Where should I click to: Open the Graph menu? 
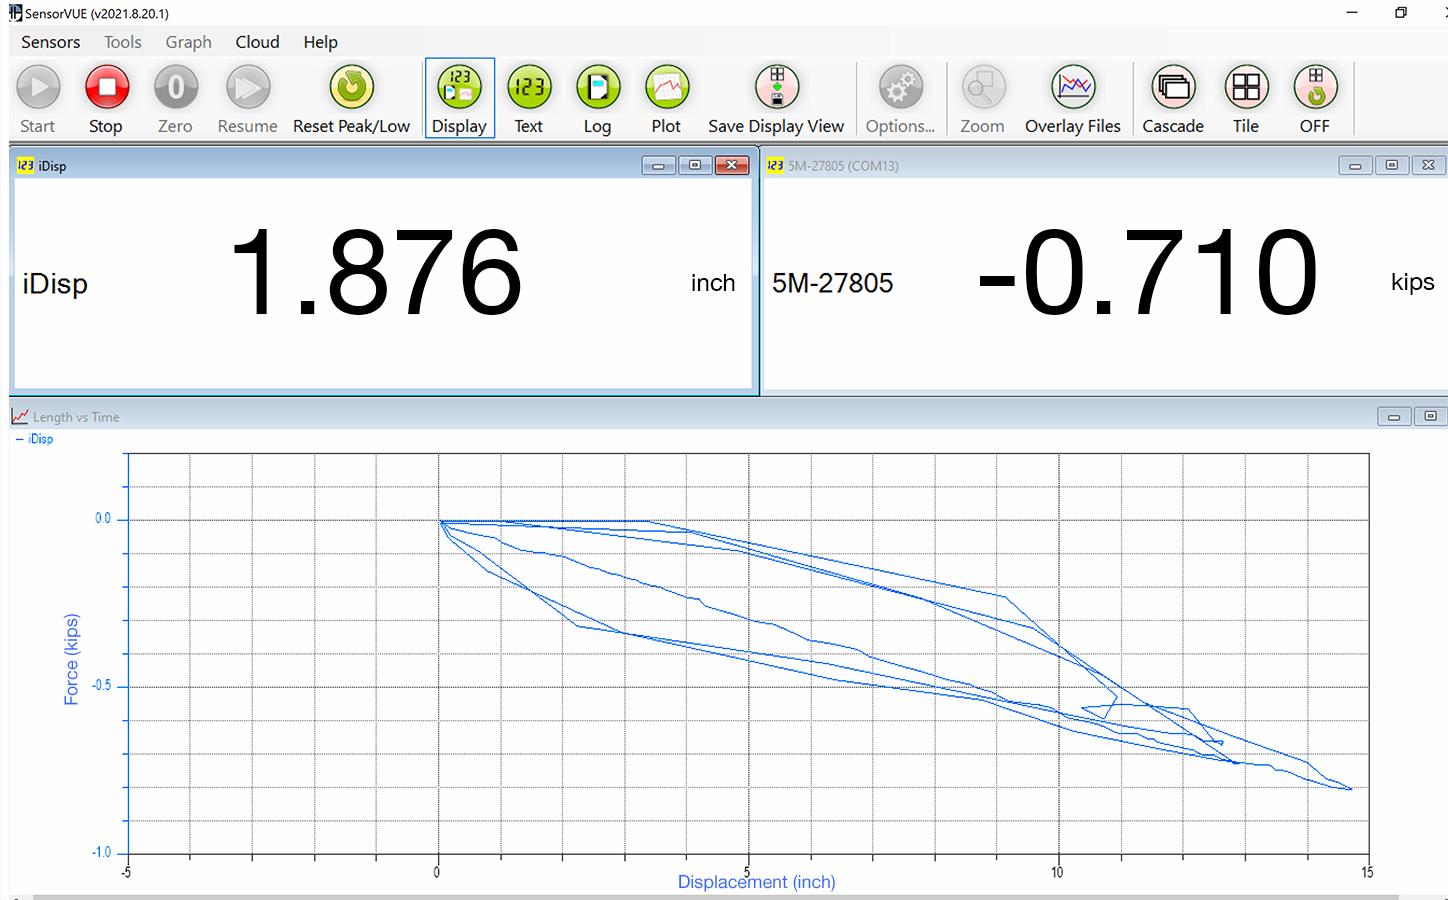[x=188, y=42]
